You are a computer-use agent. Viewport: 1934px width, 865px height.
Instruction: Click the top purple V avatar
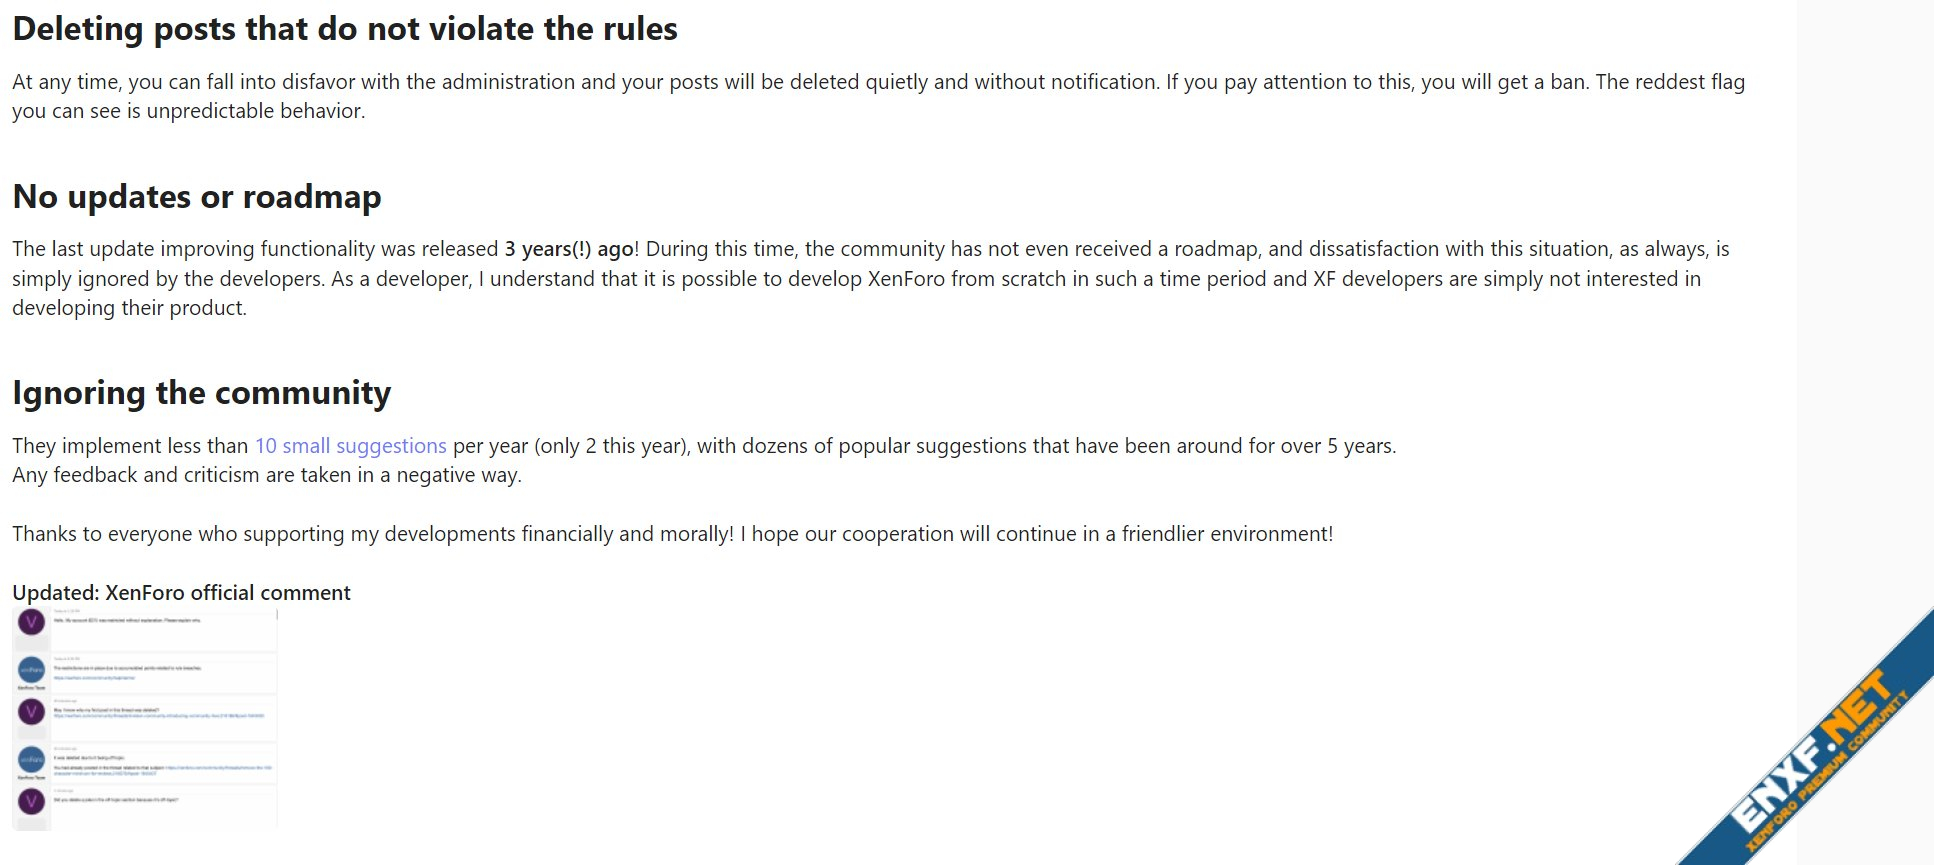(31, 623)
